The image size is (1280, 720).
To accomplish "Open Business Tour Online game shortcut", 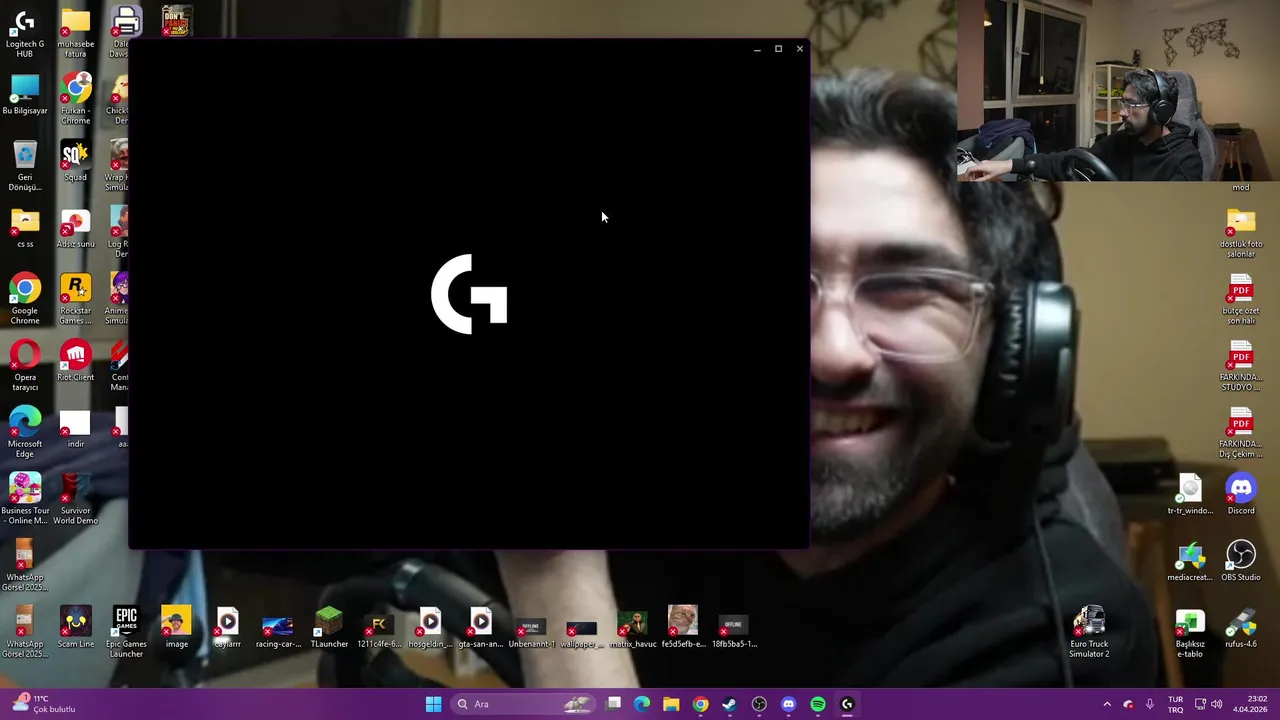I will tap(25, 498).
